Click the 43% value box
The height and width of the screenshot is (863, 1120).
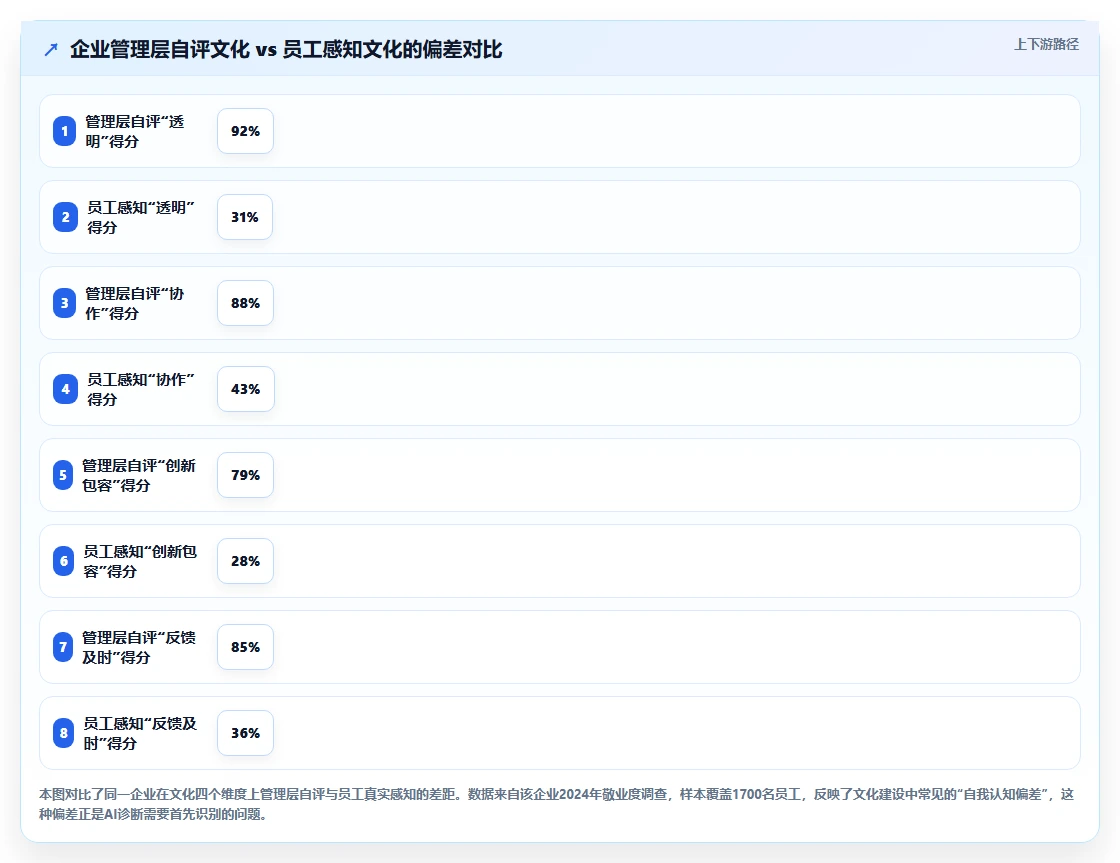point(245,389)
